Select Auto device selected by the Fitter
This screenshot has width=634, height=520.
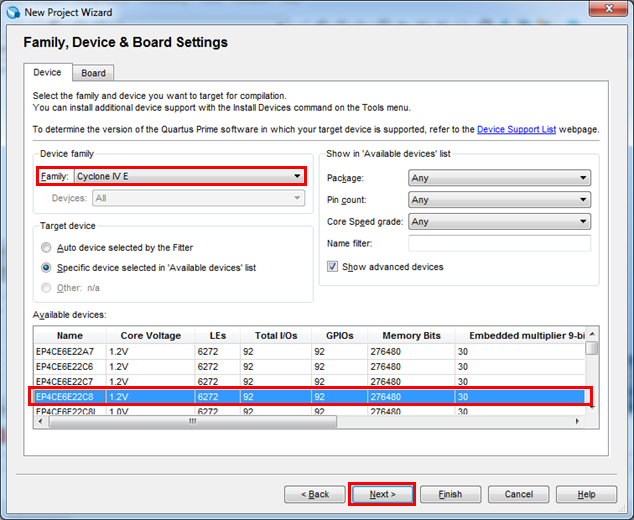[46, 247]
